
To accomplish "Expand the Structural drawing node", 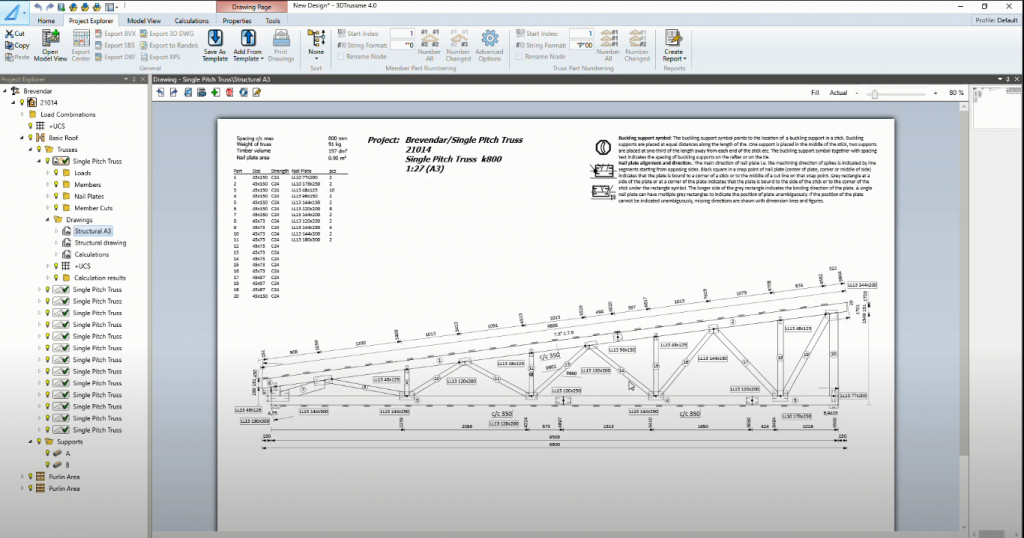I will coord(56,243).
